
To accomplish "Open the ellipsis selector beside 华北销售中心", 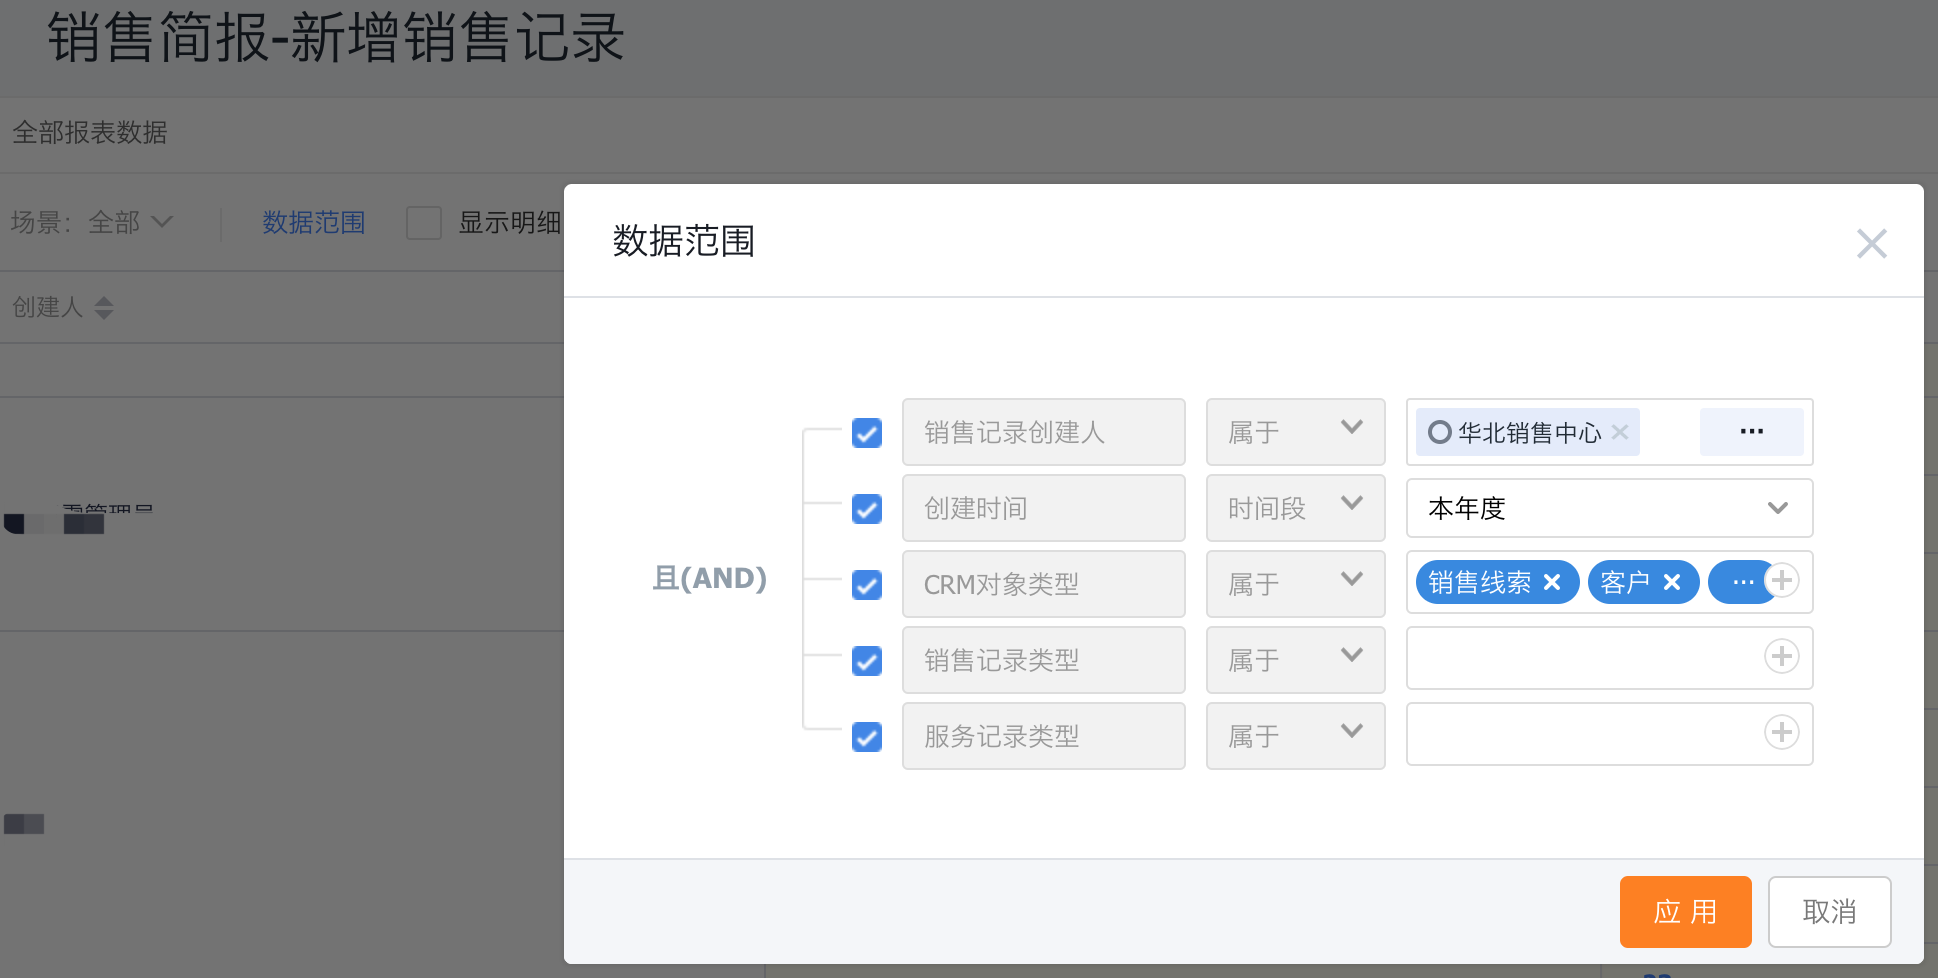I will coord(1751,432).
